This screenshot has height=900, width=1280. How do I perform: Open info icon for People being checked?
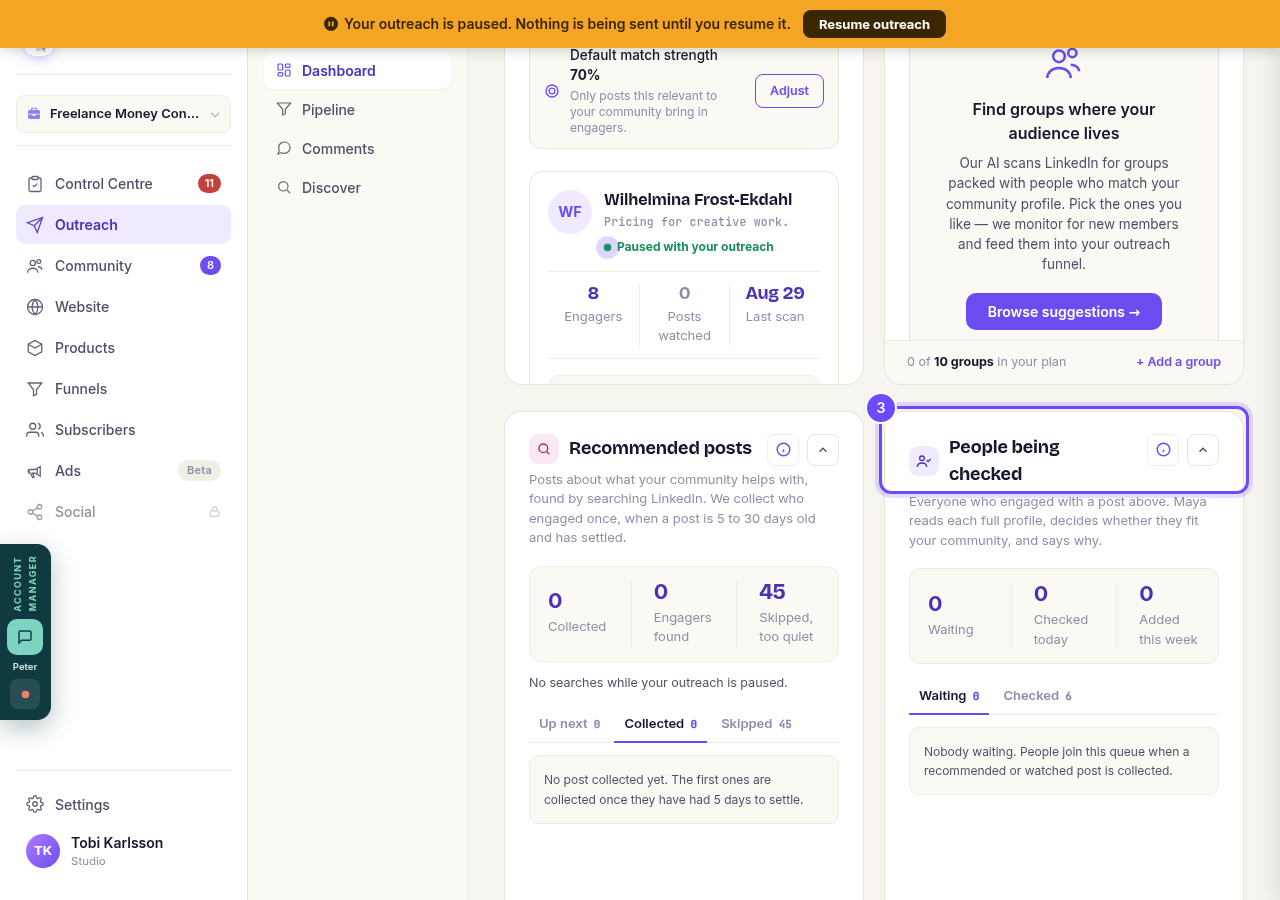coord(1163,450)
